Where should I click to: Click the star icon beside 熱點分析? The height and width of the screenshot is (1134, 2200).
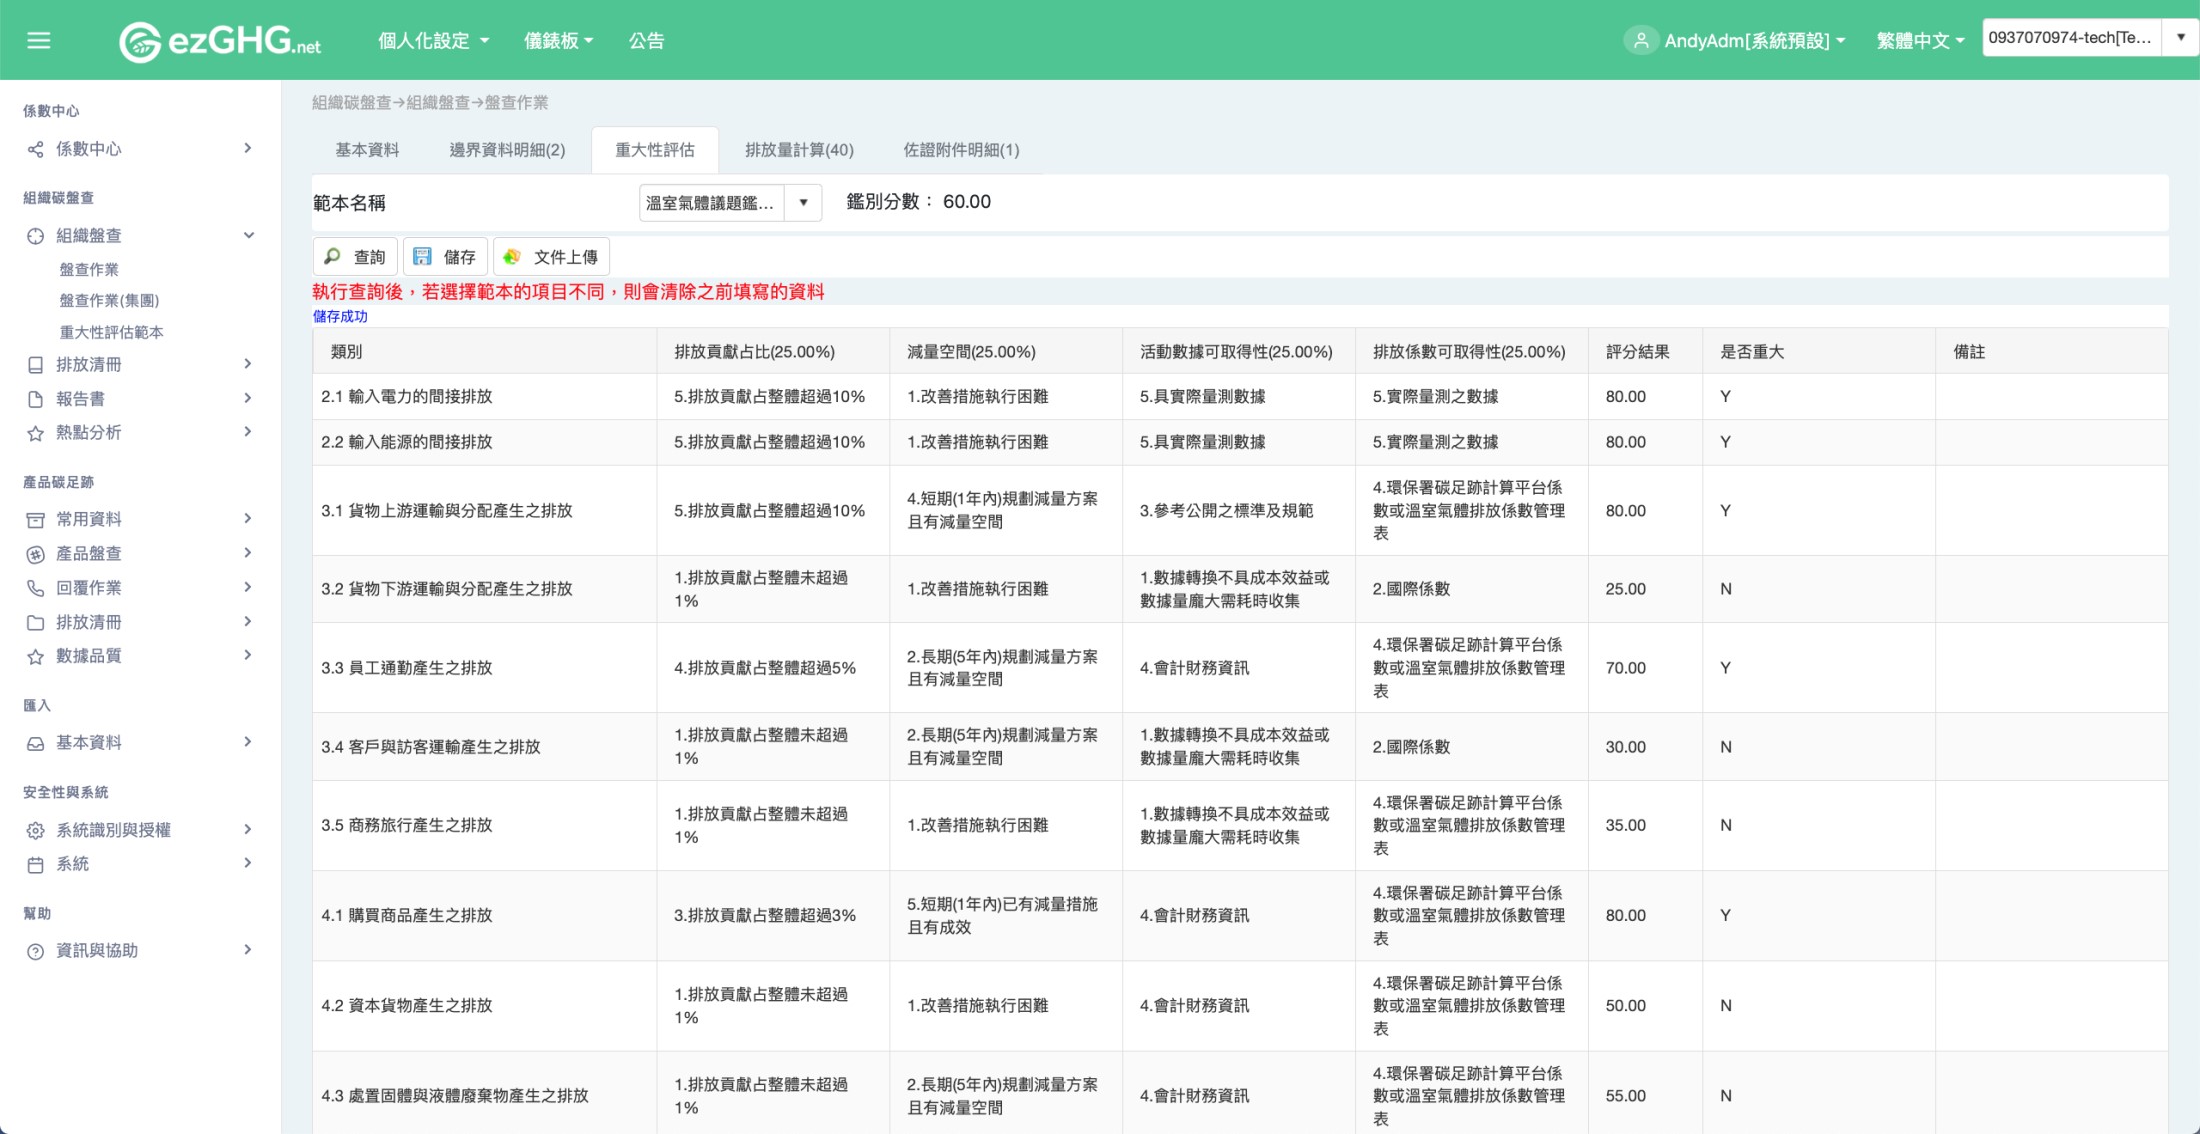[35, 433]
